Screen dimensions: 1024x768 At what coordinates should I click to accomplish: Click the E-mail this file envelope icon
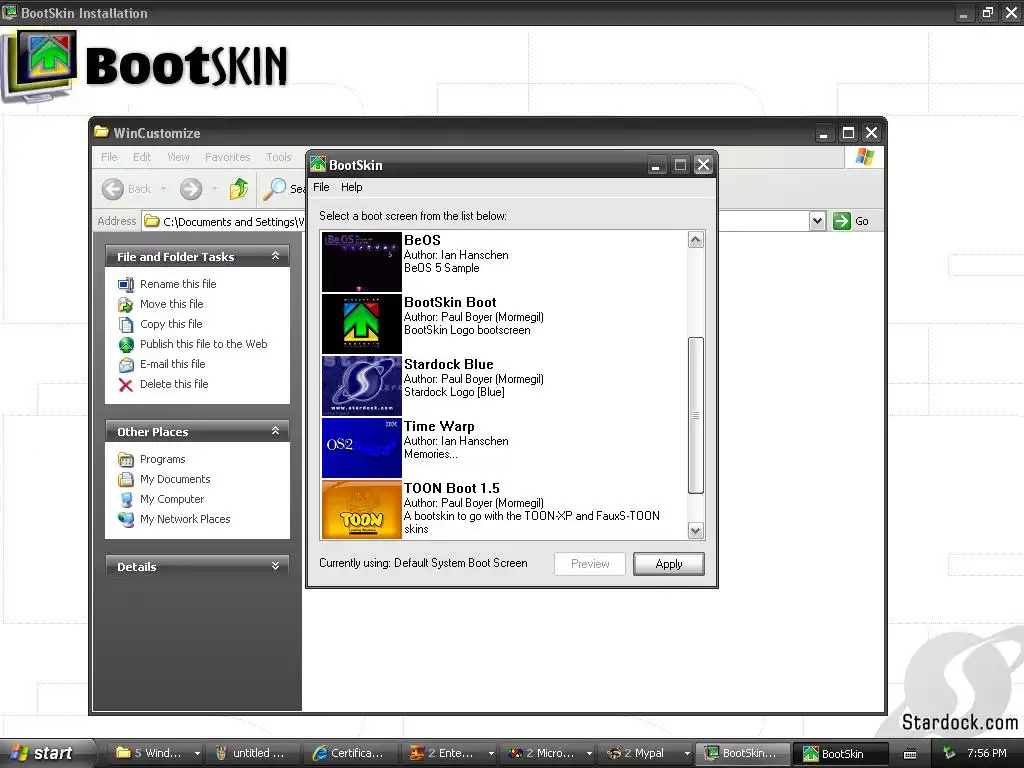pyautogui.click(x=126, y=365)
